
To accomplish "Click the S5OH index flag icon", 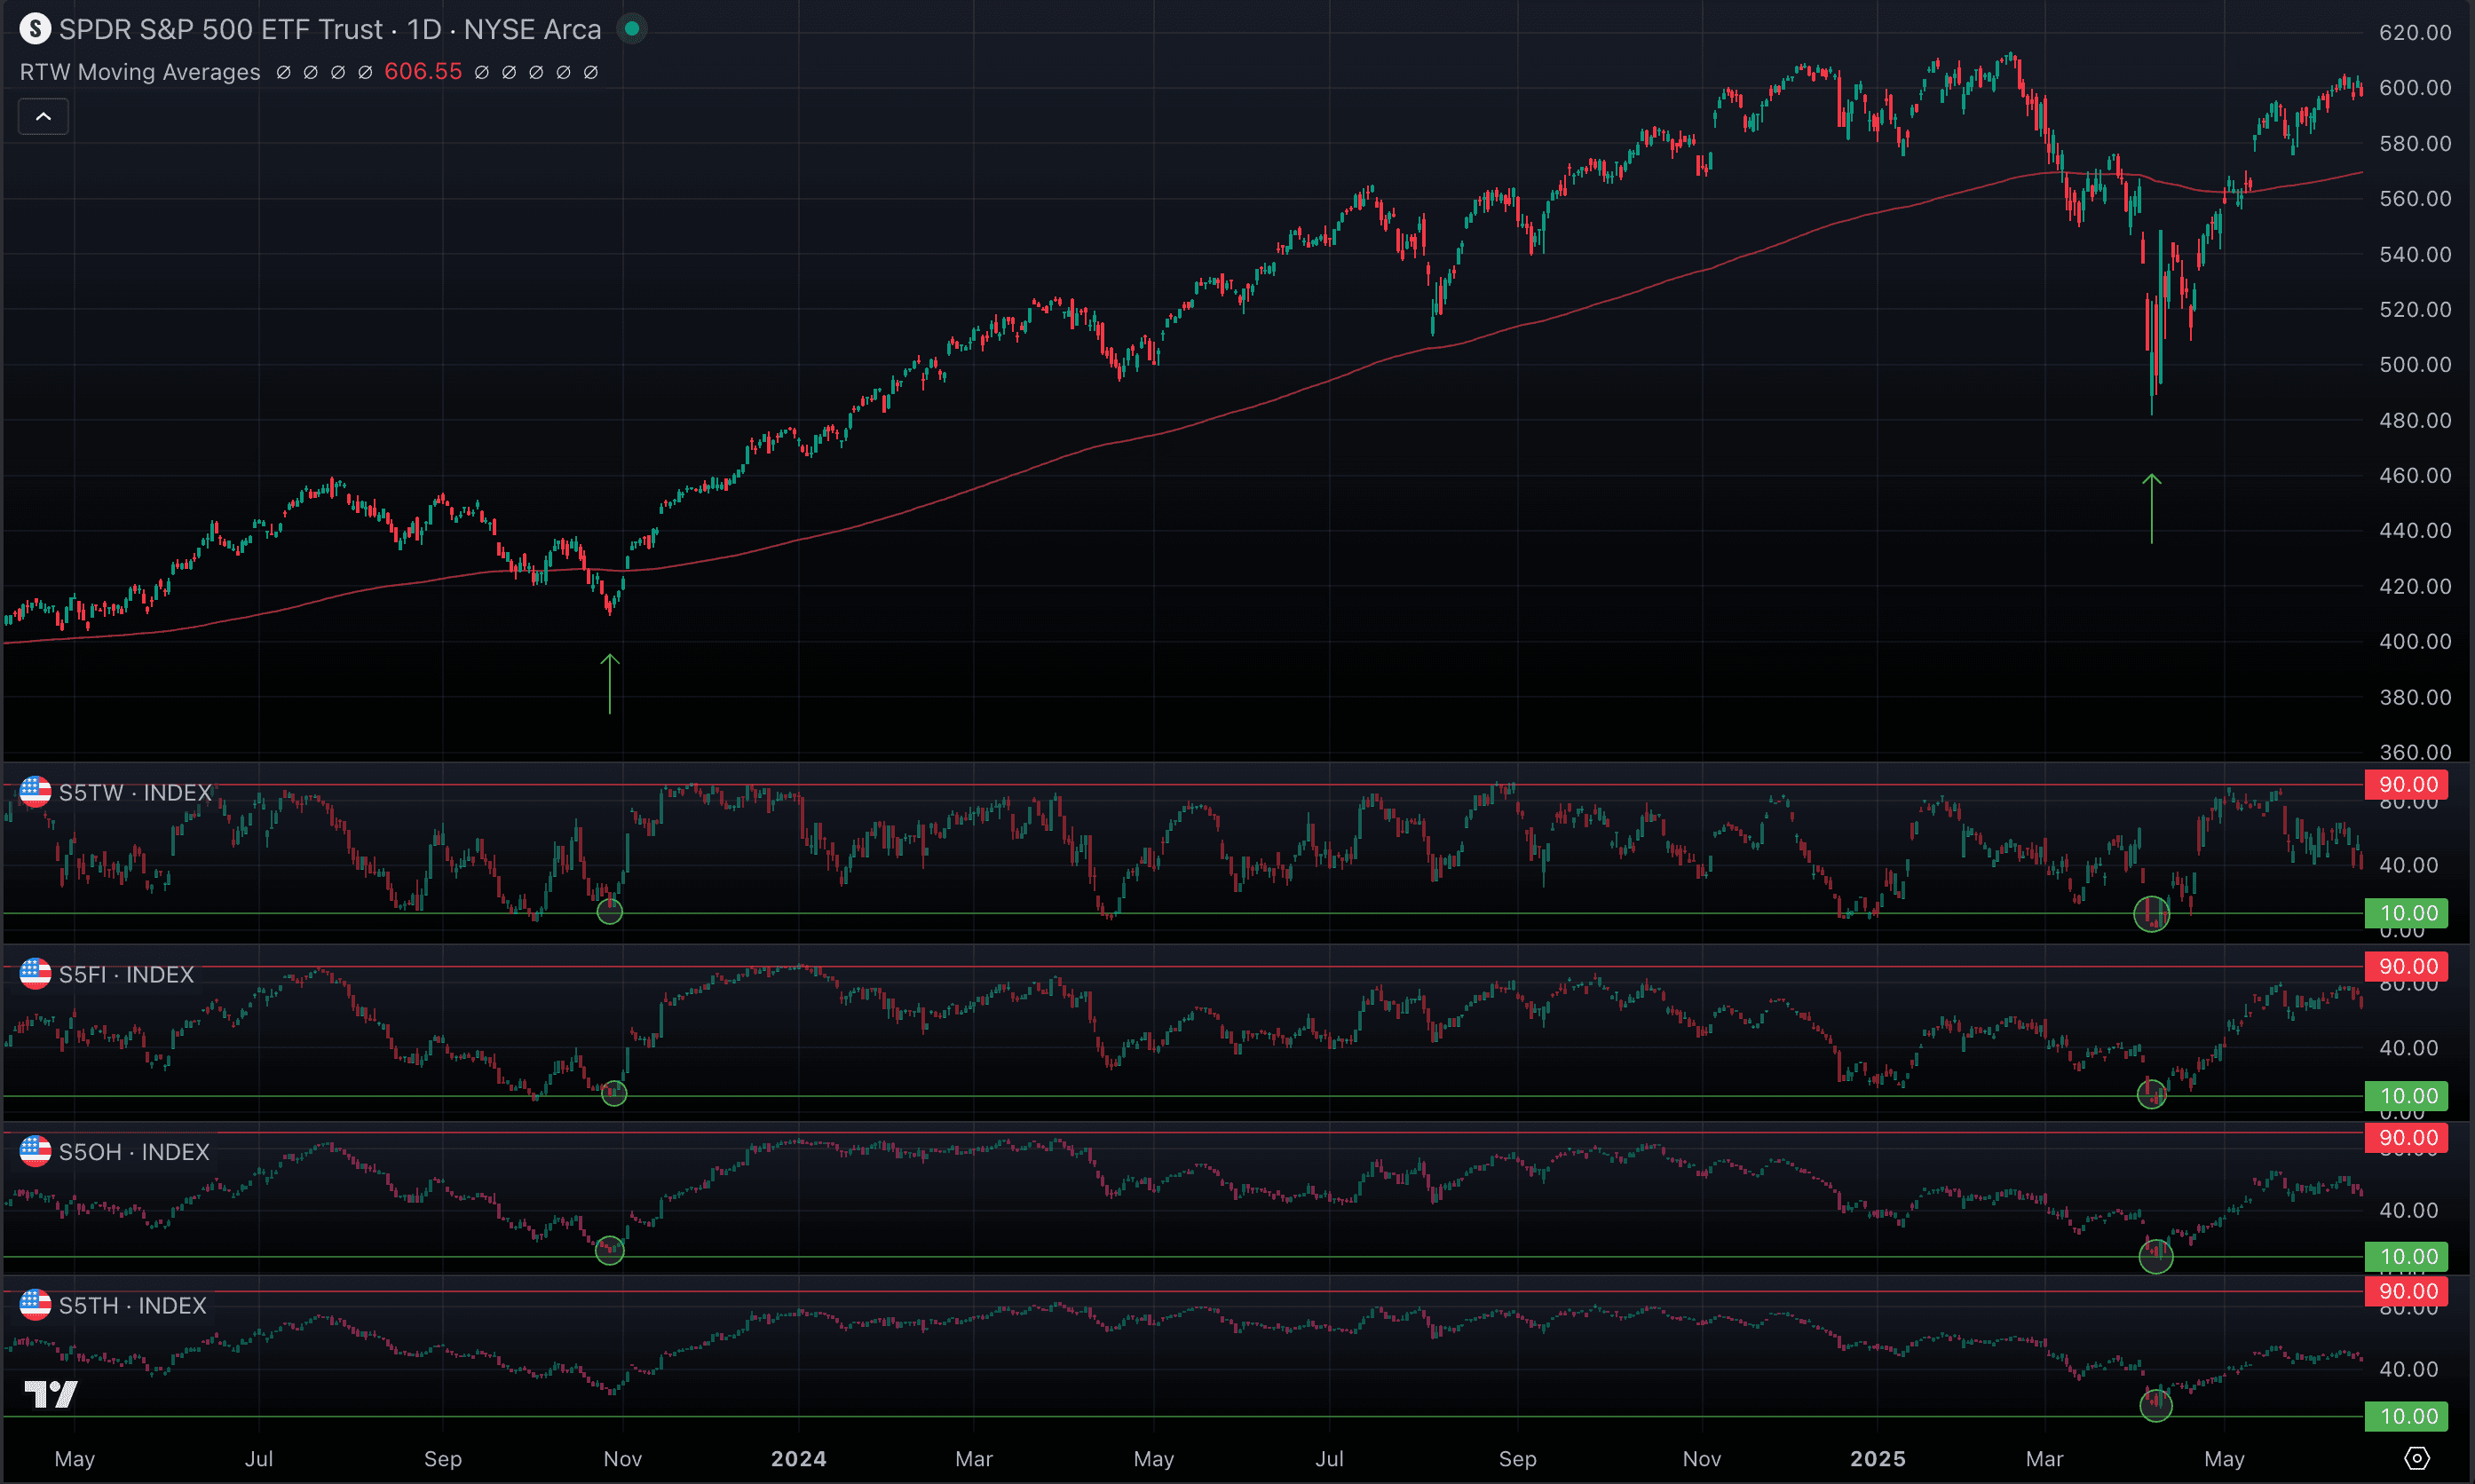I will tap(35, 1152).
